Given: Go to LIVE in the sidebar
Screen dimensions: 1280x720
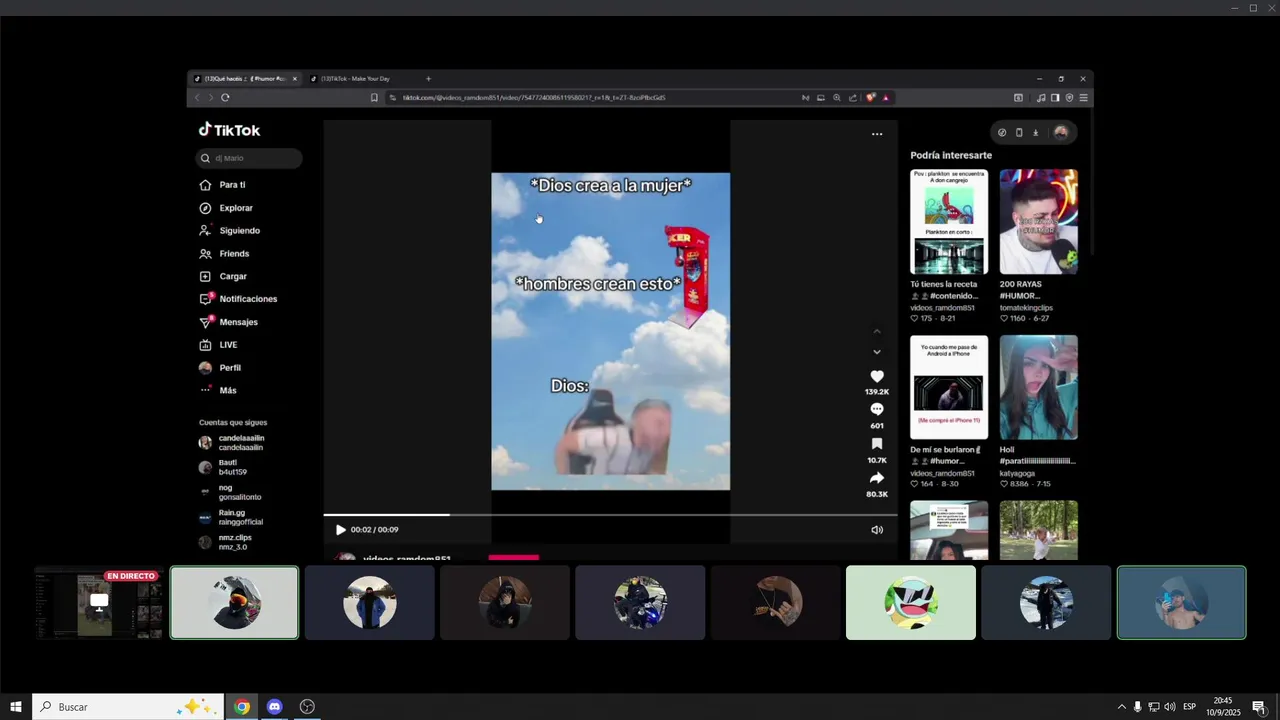Looking at the screenshot, I should [218, 345].
